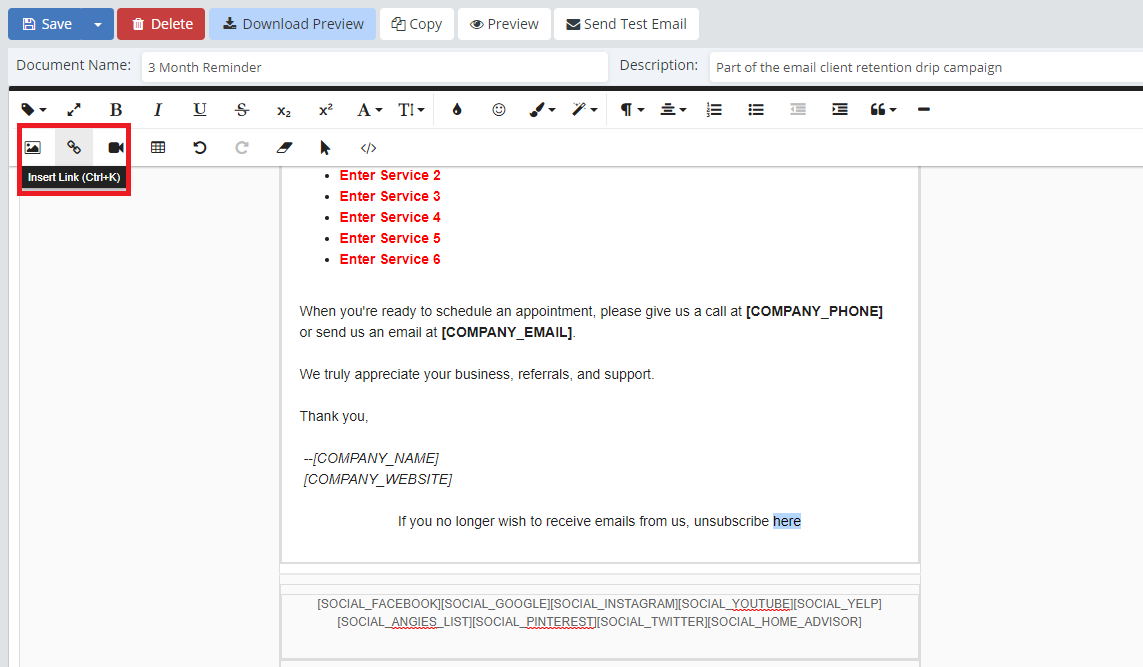Viewport: 1143px width, 667px height.
Task: Click the Document Name input field
Action: pyautogui.click(x=374, y=67)
